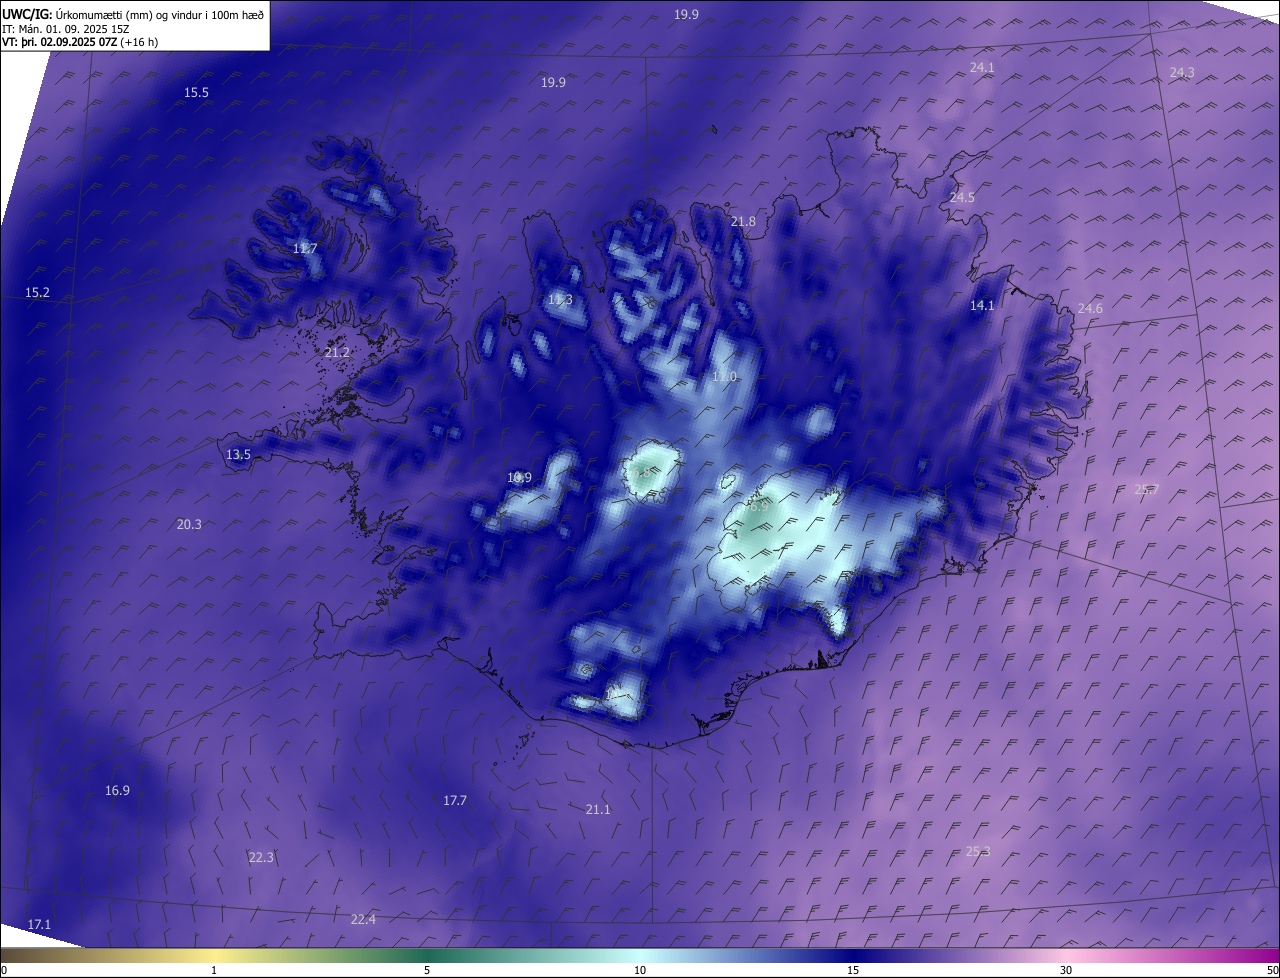Pick the dark green colour scale segment
Screen dimensions: 1280x978
point(427,956)
